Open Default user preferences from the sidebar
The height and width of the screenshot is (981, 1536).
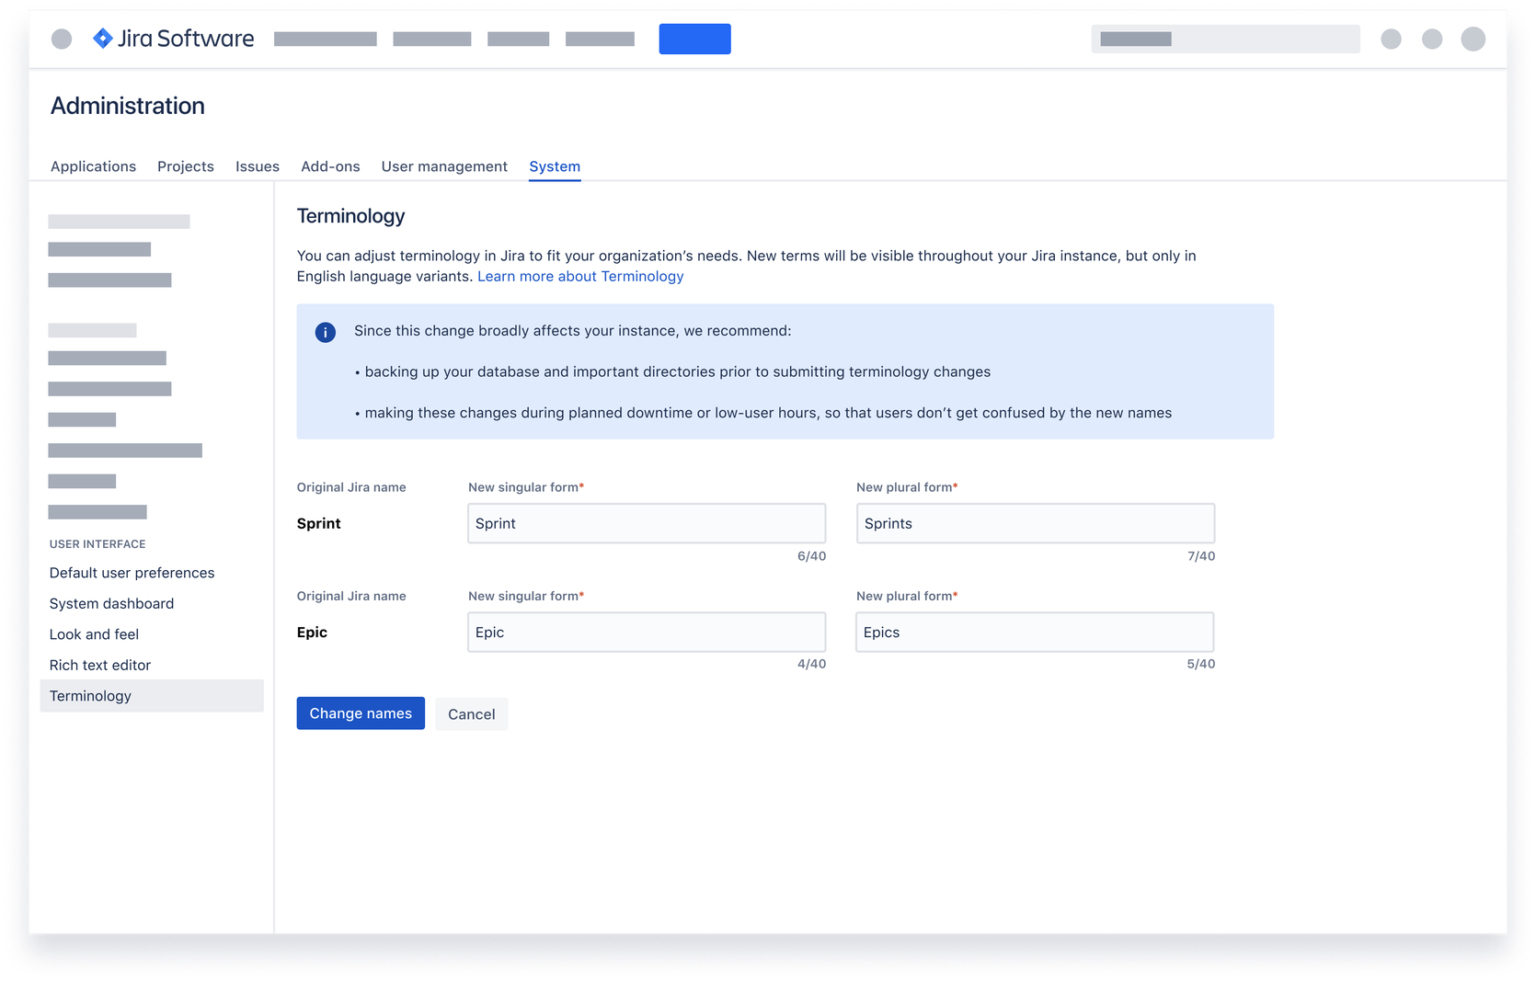click(x=131, y=572)
